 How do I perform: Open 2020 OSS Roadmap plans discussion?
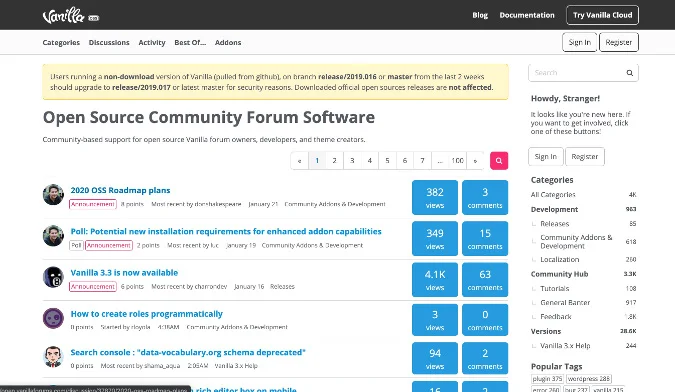[x=120, y=190]
